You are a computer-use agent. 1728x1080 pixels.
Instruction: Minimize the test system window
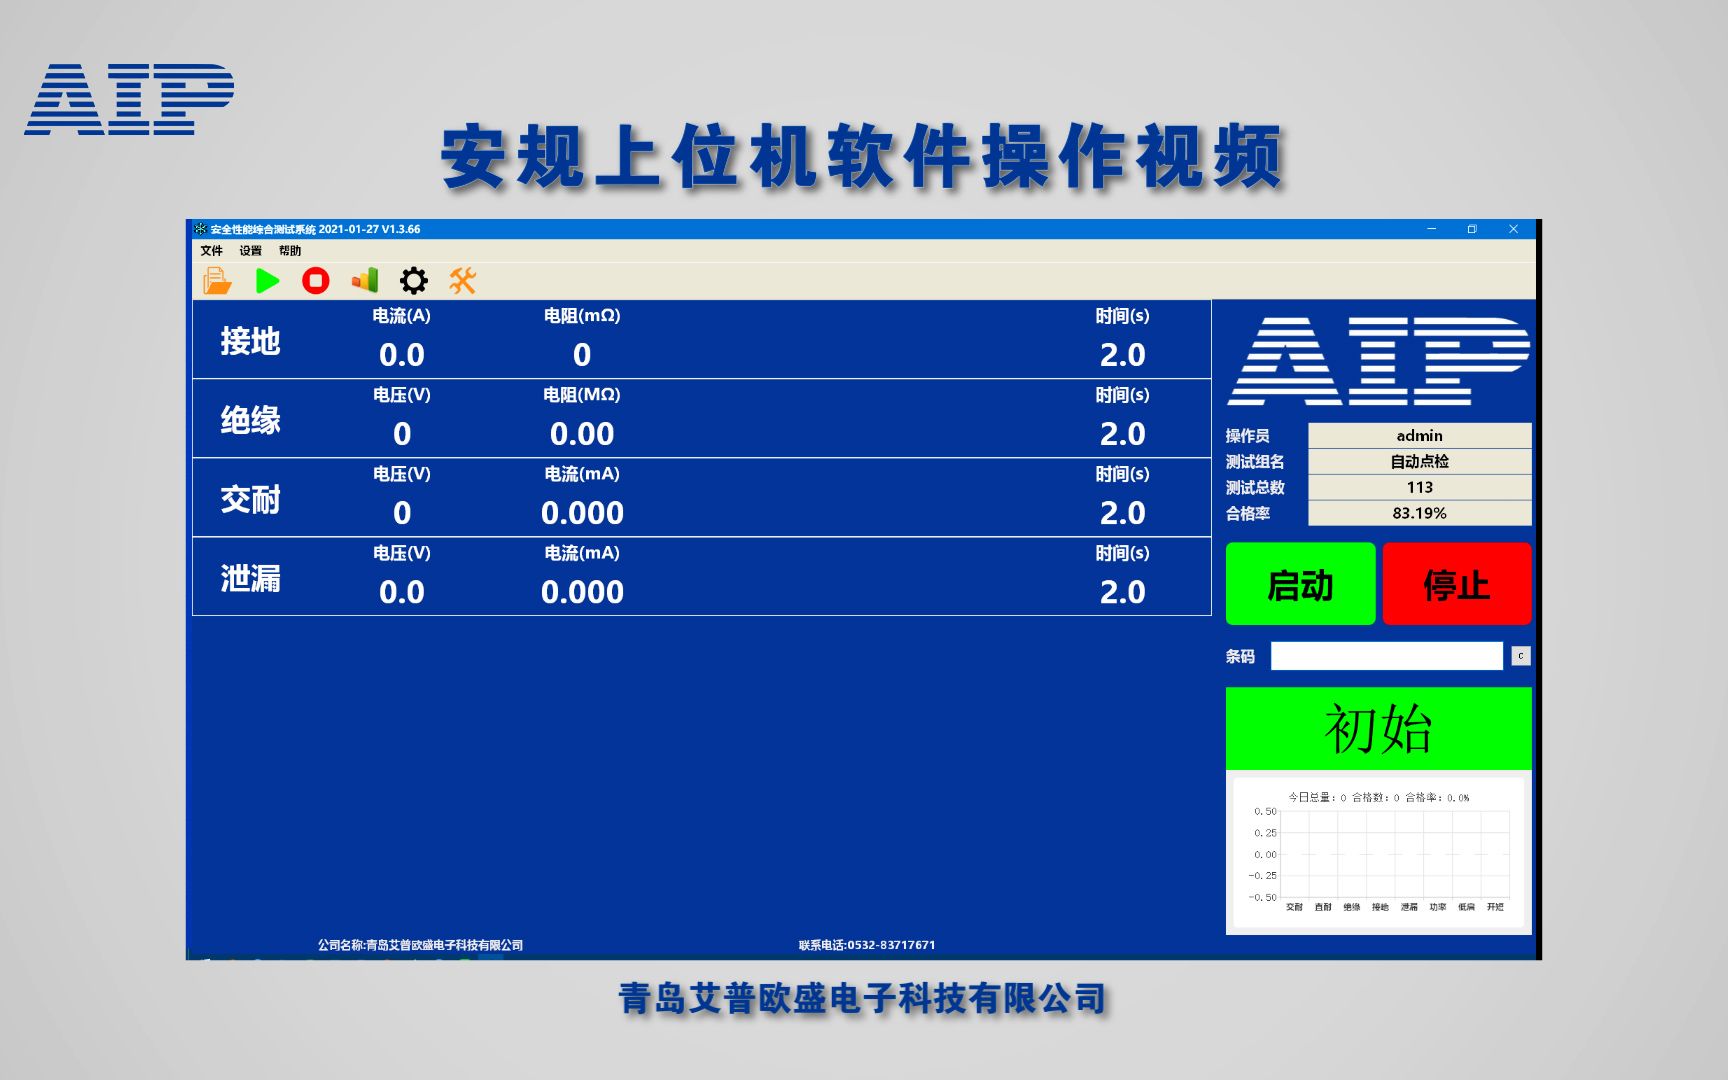click(1431, 229)
